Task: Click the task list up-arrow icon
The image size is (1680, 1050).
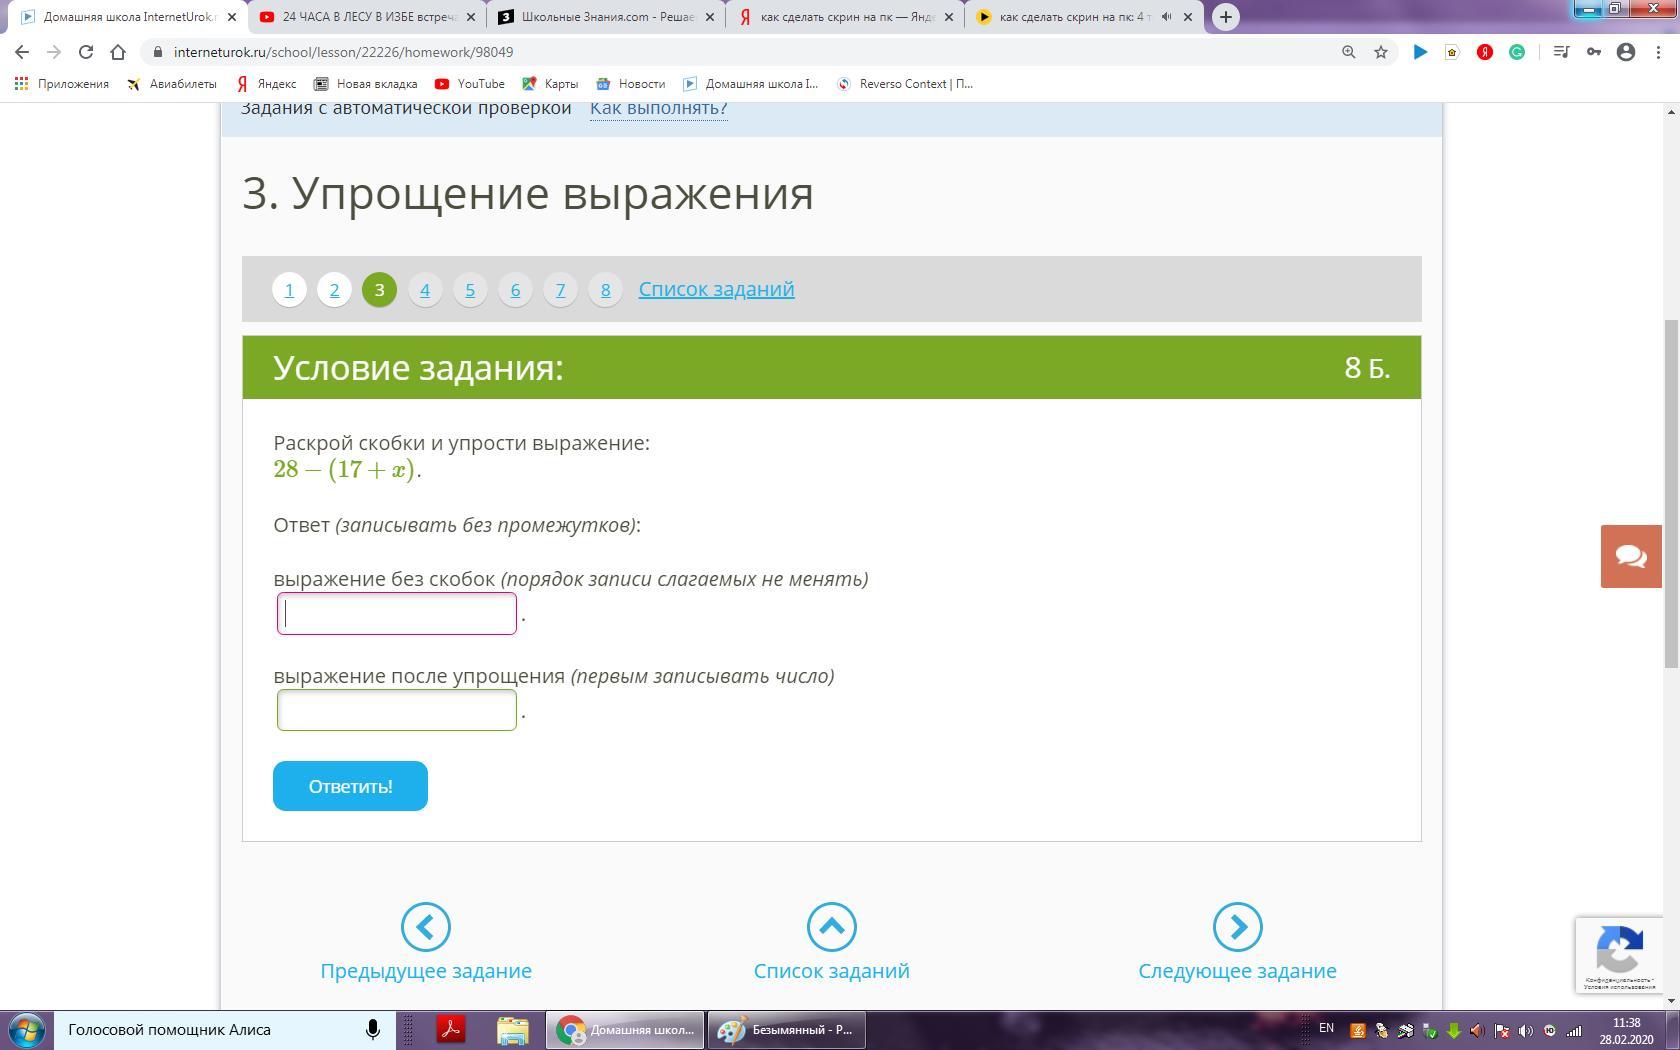Action: 831,927
